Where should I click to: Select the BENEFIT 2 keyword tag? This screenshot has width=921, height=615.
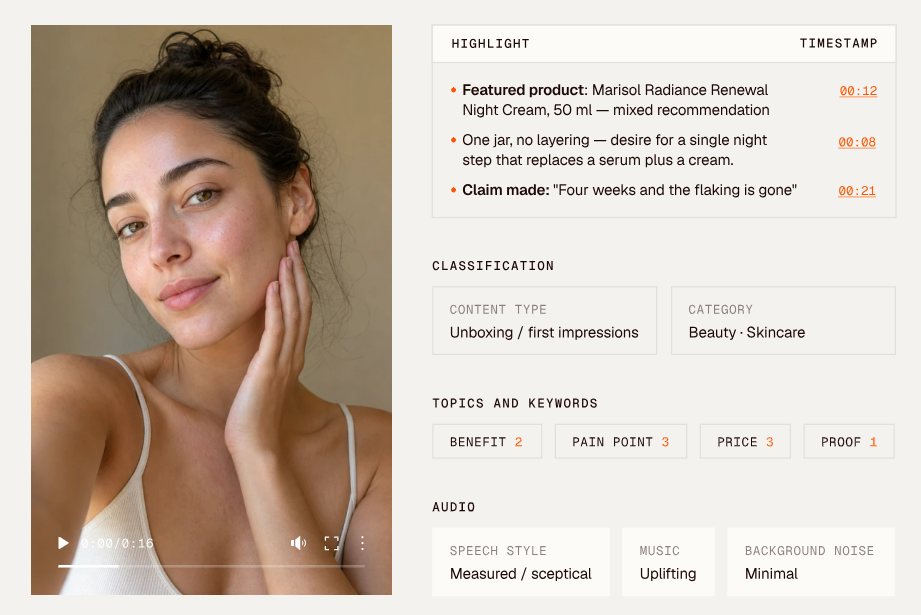(x=487, y=442)
